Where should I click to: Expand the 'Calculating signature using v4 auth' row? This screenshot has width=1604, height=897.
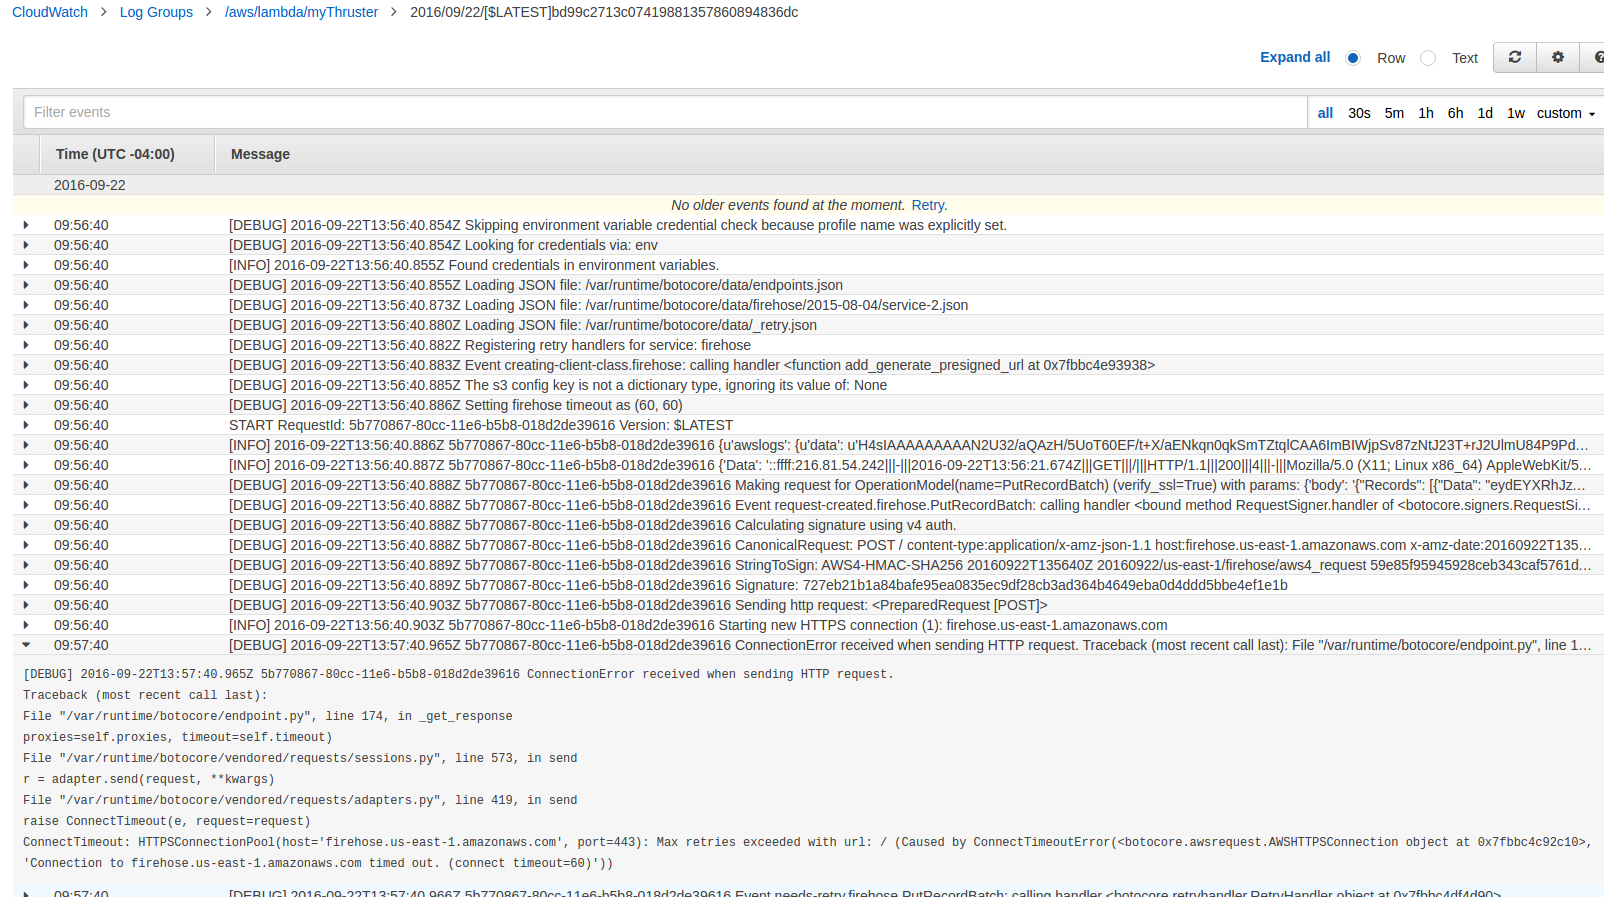pos(26,525)
